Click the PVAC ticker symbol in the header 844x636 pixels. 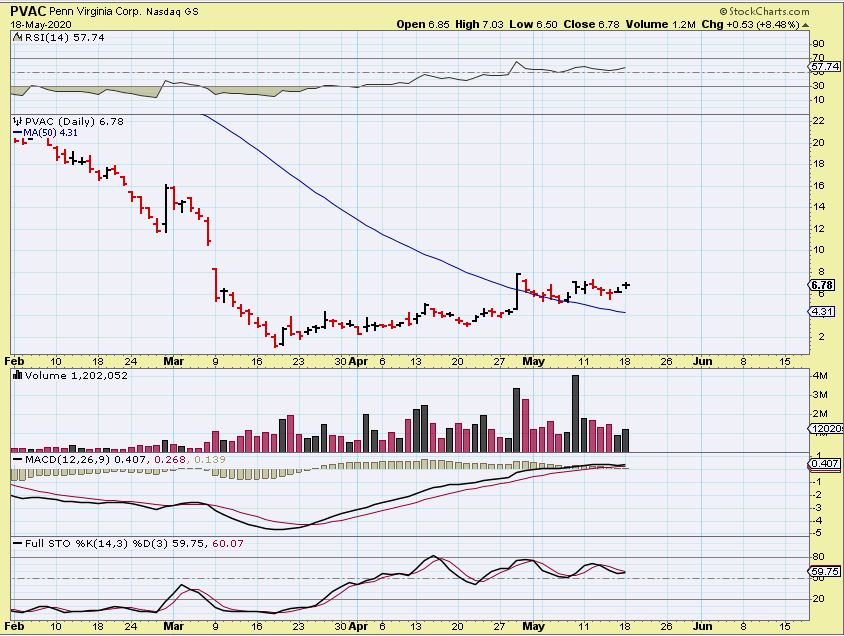point(28,11)
